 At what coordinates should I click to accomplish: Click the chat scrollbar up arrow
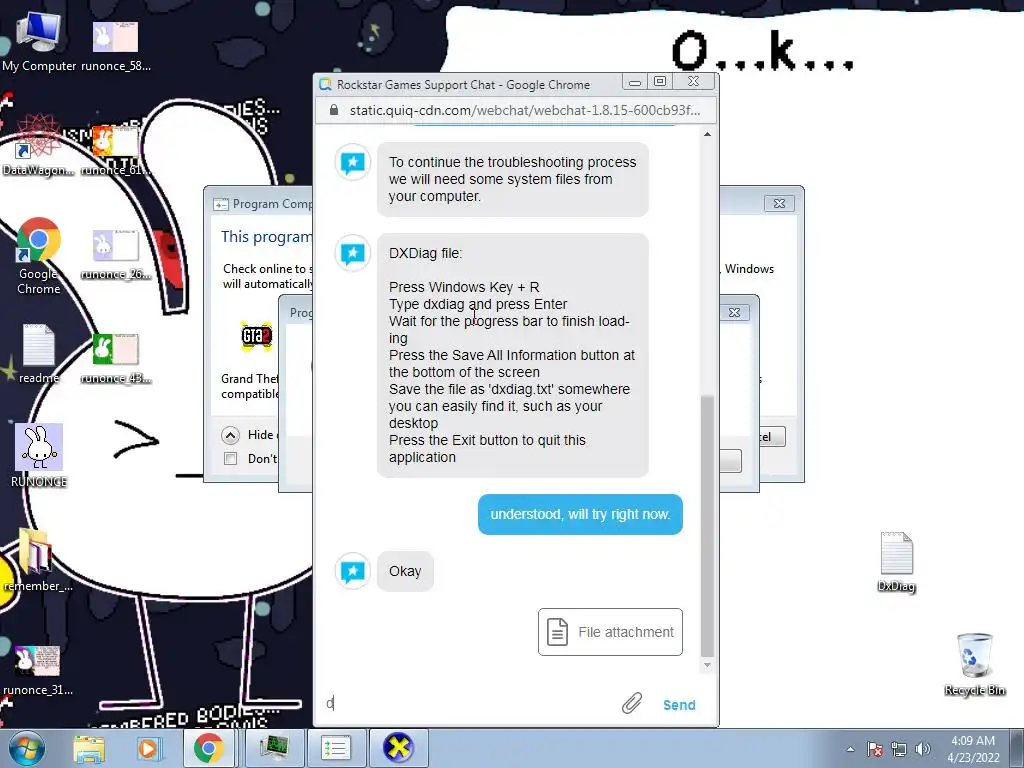click(x=707, y=134)
